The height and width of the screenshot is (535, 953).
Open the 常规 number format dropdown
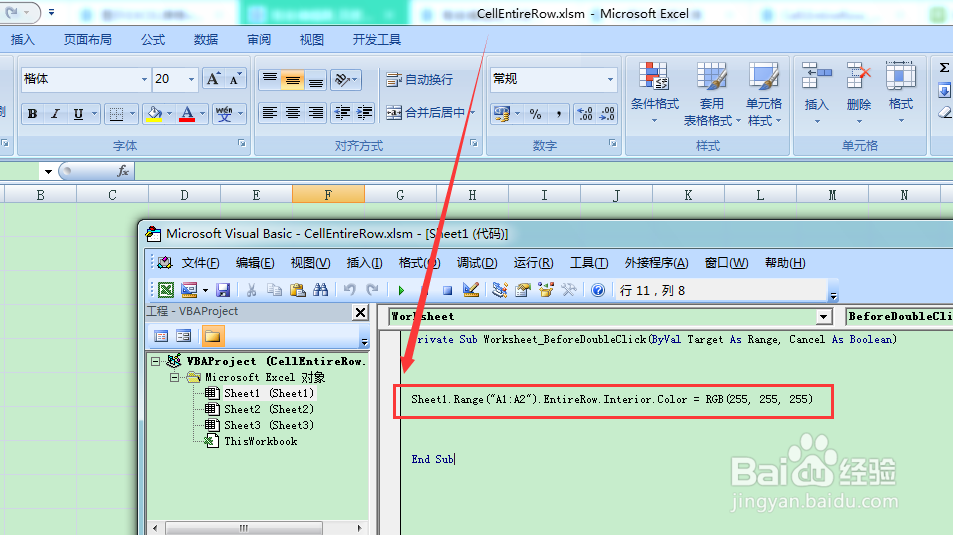(x=610, y=79)
